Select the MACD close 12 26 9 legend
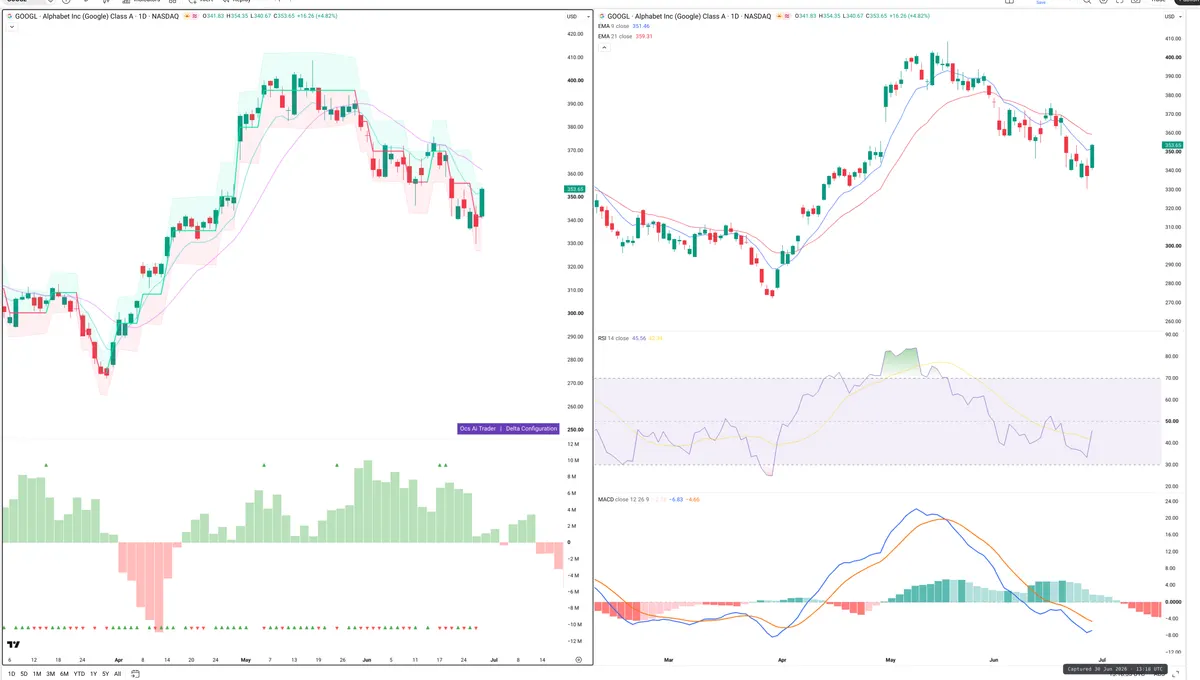 coord(624,498)
